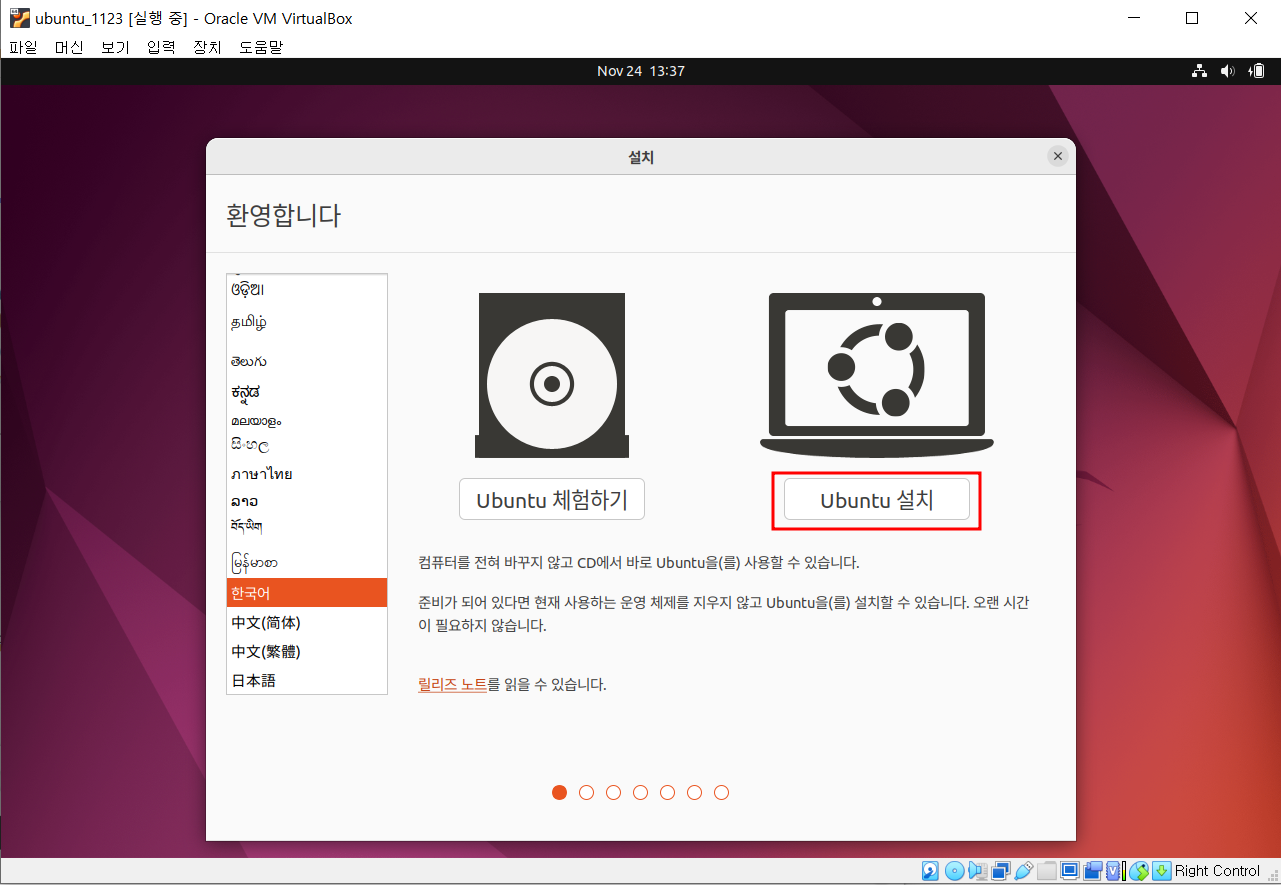Open the 입력 menu
The image size is (1281, 885).
click(161, 46)
